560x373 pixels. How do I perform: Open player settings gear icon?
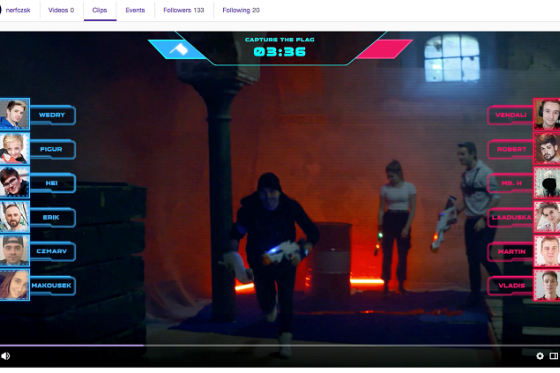click(540, 356)
